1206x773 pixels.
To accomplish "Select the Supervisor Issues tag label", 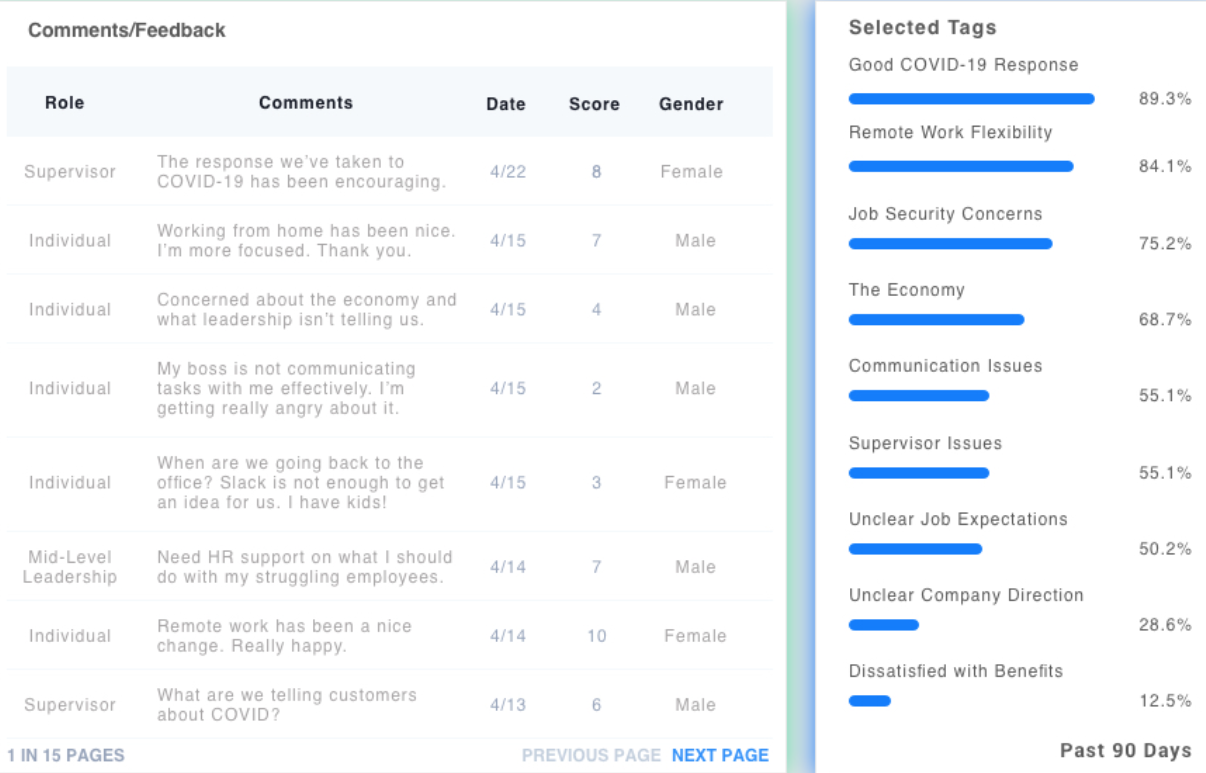I will [x=925, y=443].
